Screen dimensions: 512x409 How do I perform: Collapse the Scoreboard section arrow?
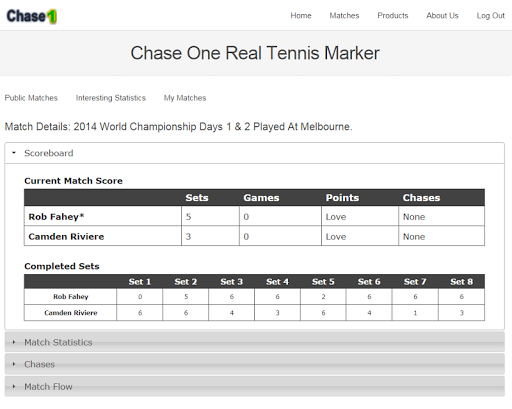click(x=14, y=153)
